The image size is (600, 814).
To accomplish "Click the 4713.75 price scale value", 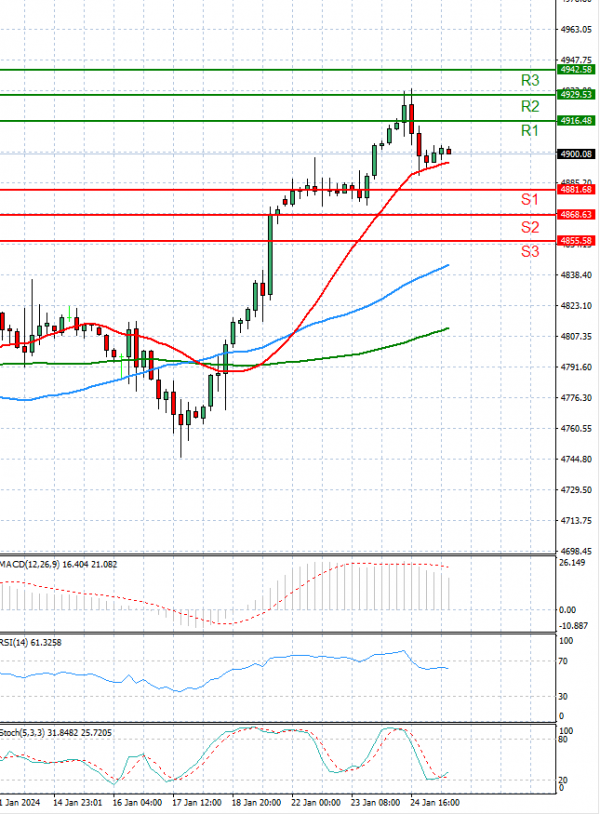I will [576, 520].
